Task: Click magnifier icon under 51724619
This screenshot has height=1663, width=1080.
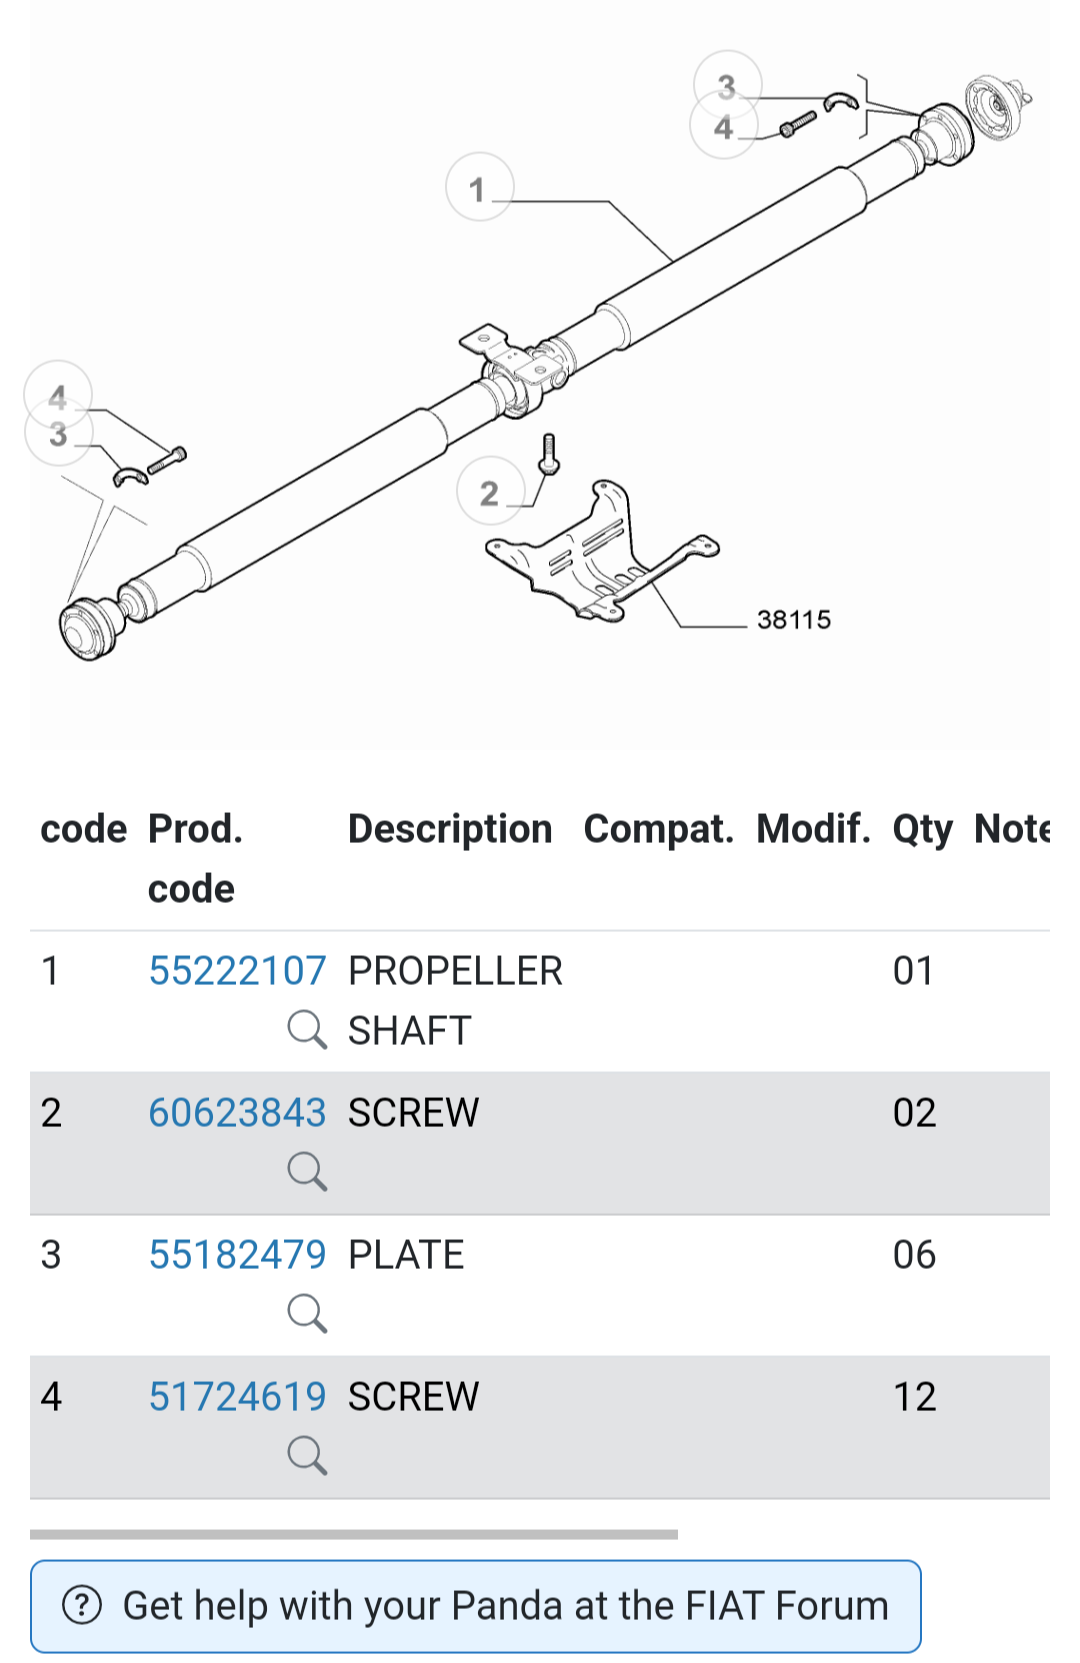Action: 307,1455
